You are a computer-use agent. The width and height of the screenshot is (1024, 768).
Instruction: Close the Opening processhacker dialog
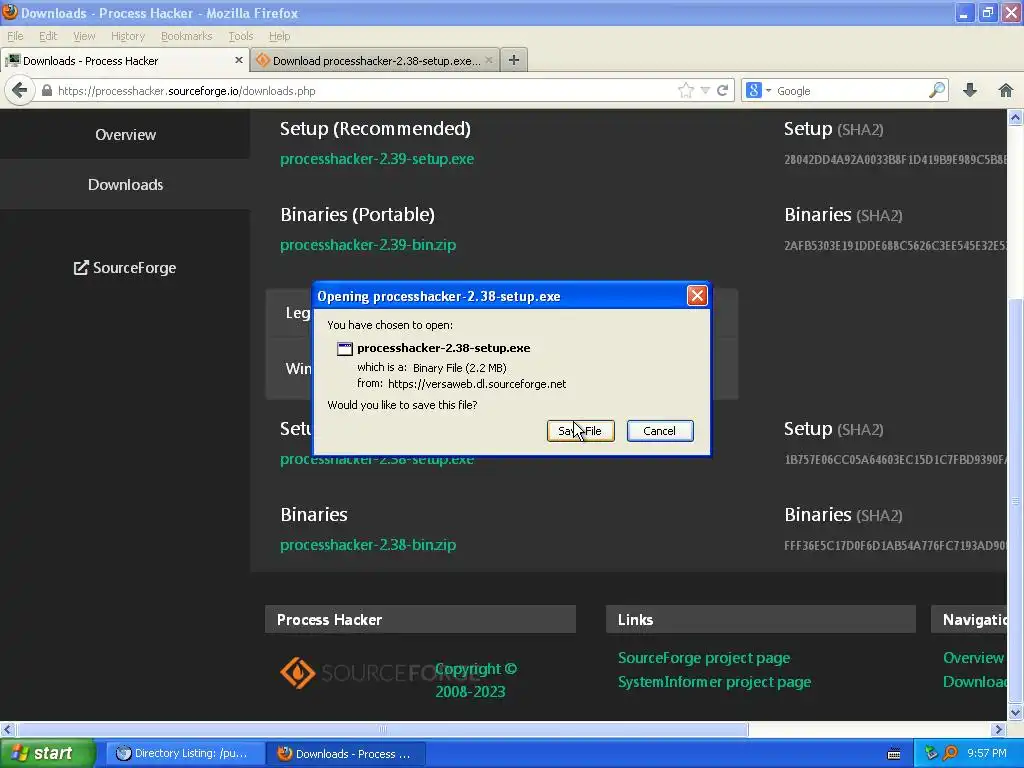click(x=697, y=296)
